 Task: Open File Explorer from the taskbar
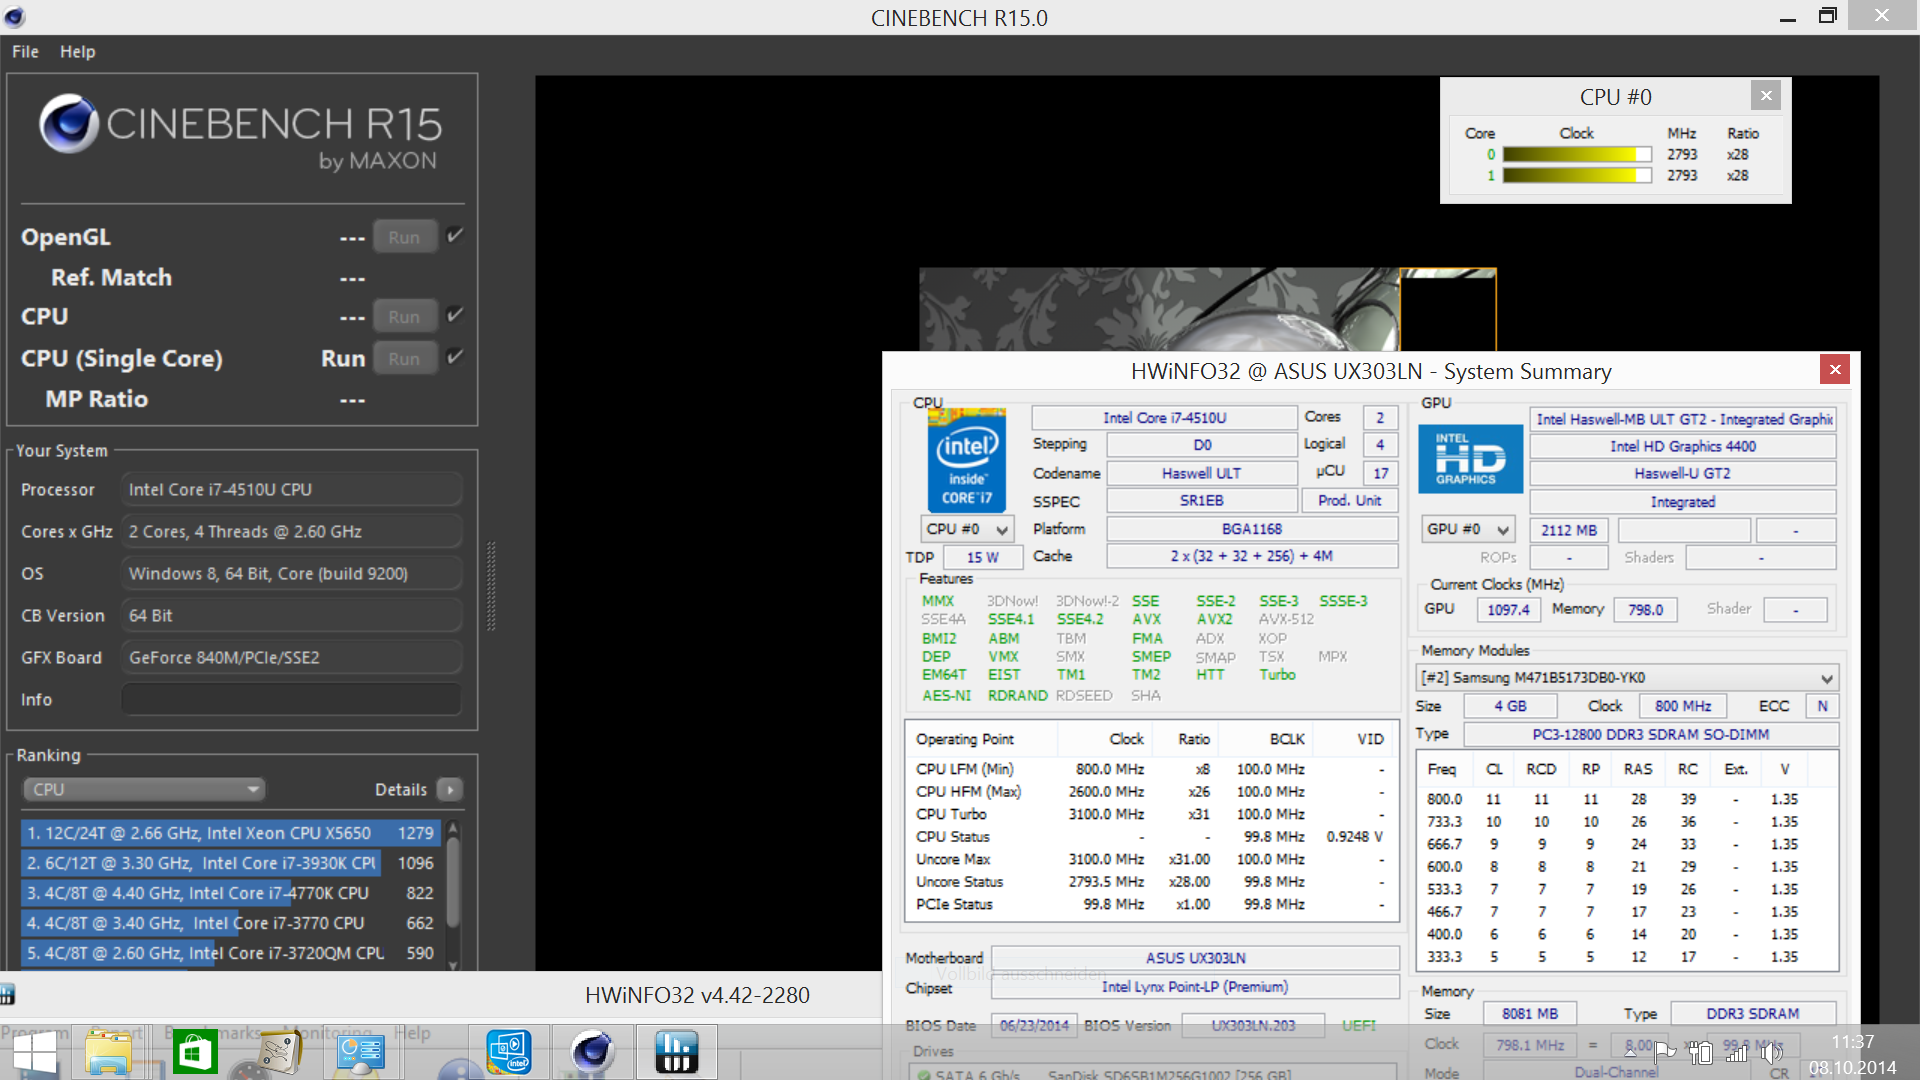[108, 1052]
